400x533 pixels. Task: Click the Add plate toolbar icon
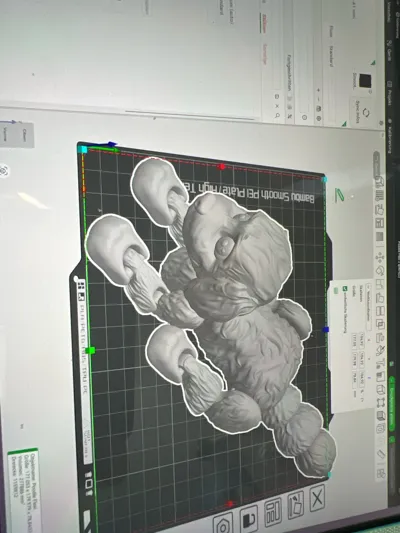[380, 196]
